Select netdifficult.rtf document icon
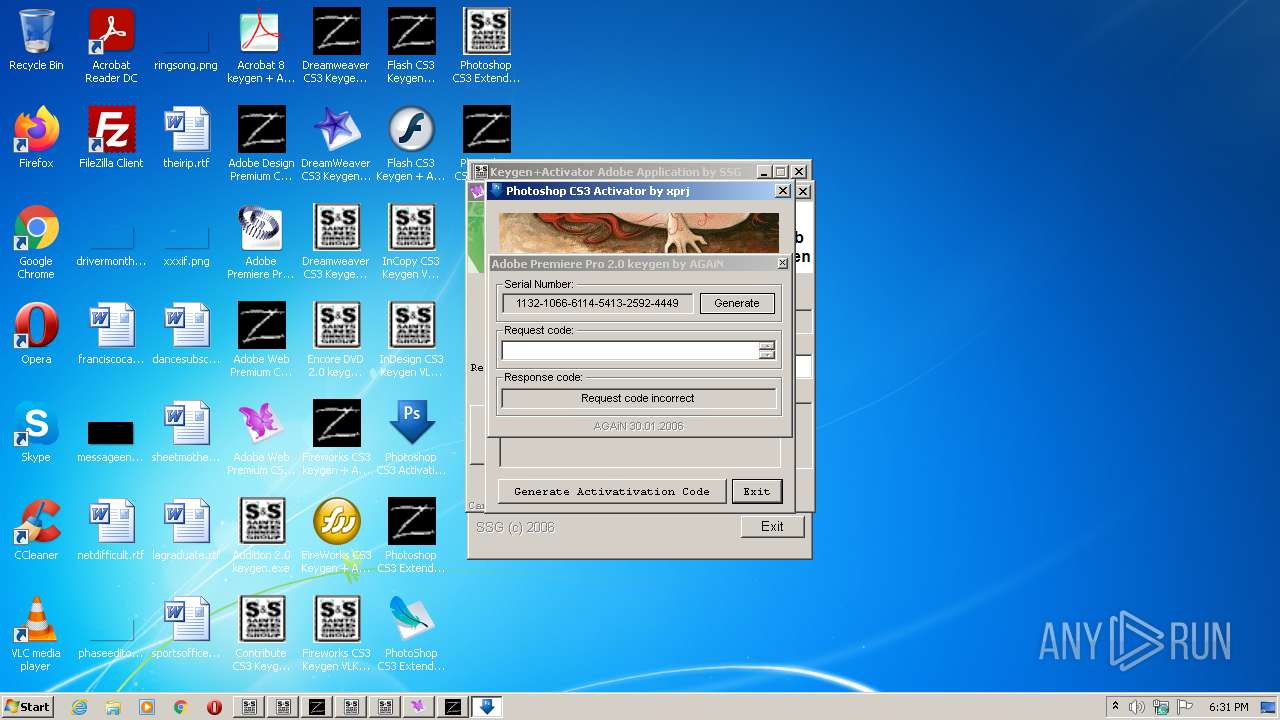Image resolution: width=1280 pixels, height=720 pixels. click(x=111, y=530)
